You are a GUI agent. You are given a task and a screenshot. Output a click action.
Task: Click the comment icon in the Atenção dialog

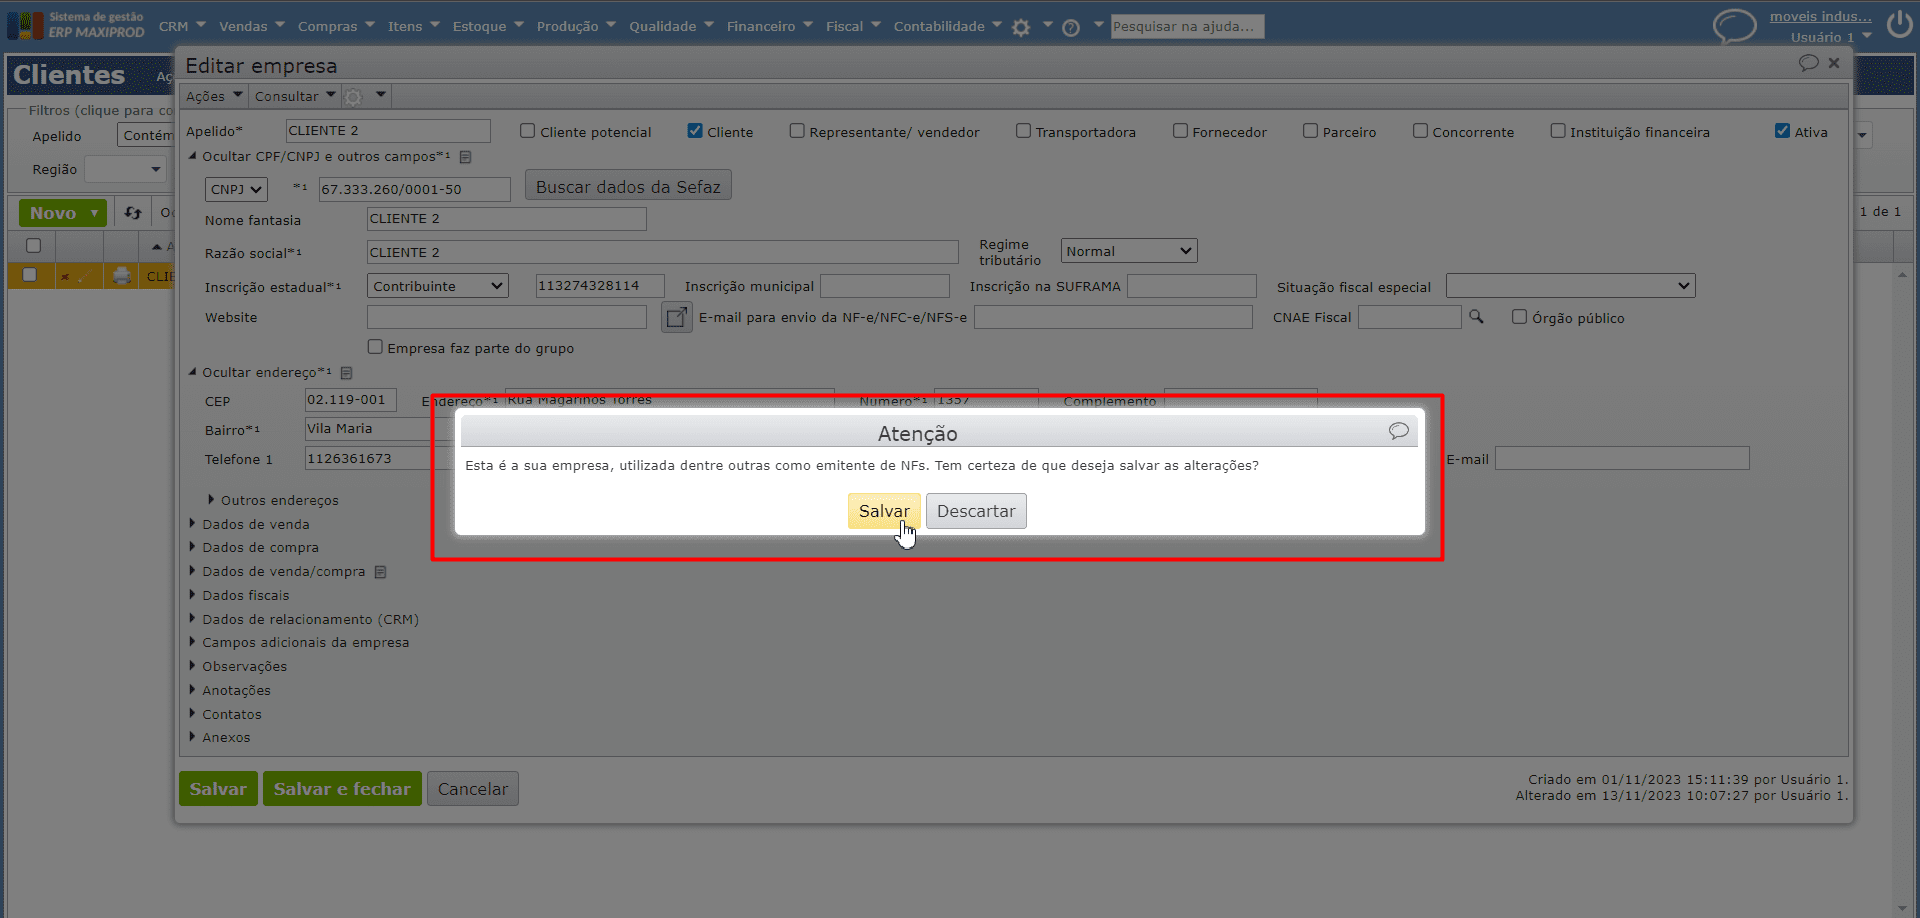click(1398, 431)
